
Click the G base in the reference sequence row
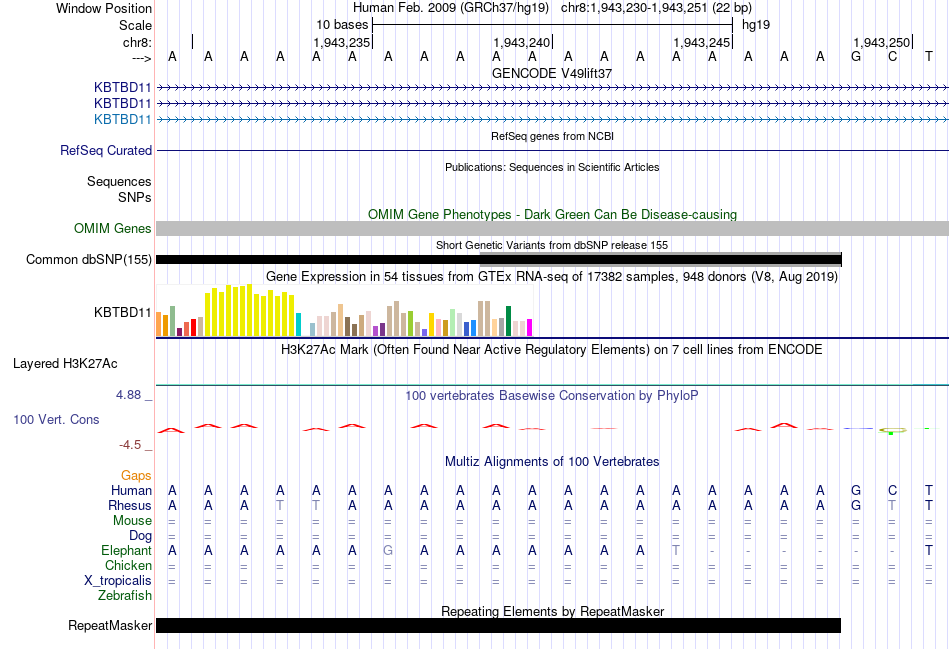tap(856, 57)
